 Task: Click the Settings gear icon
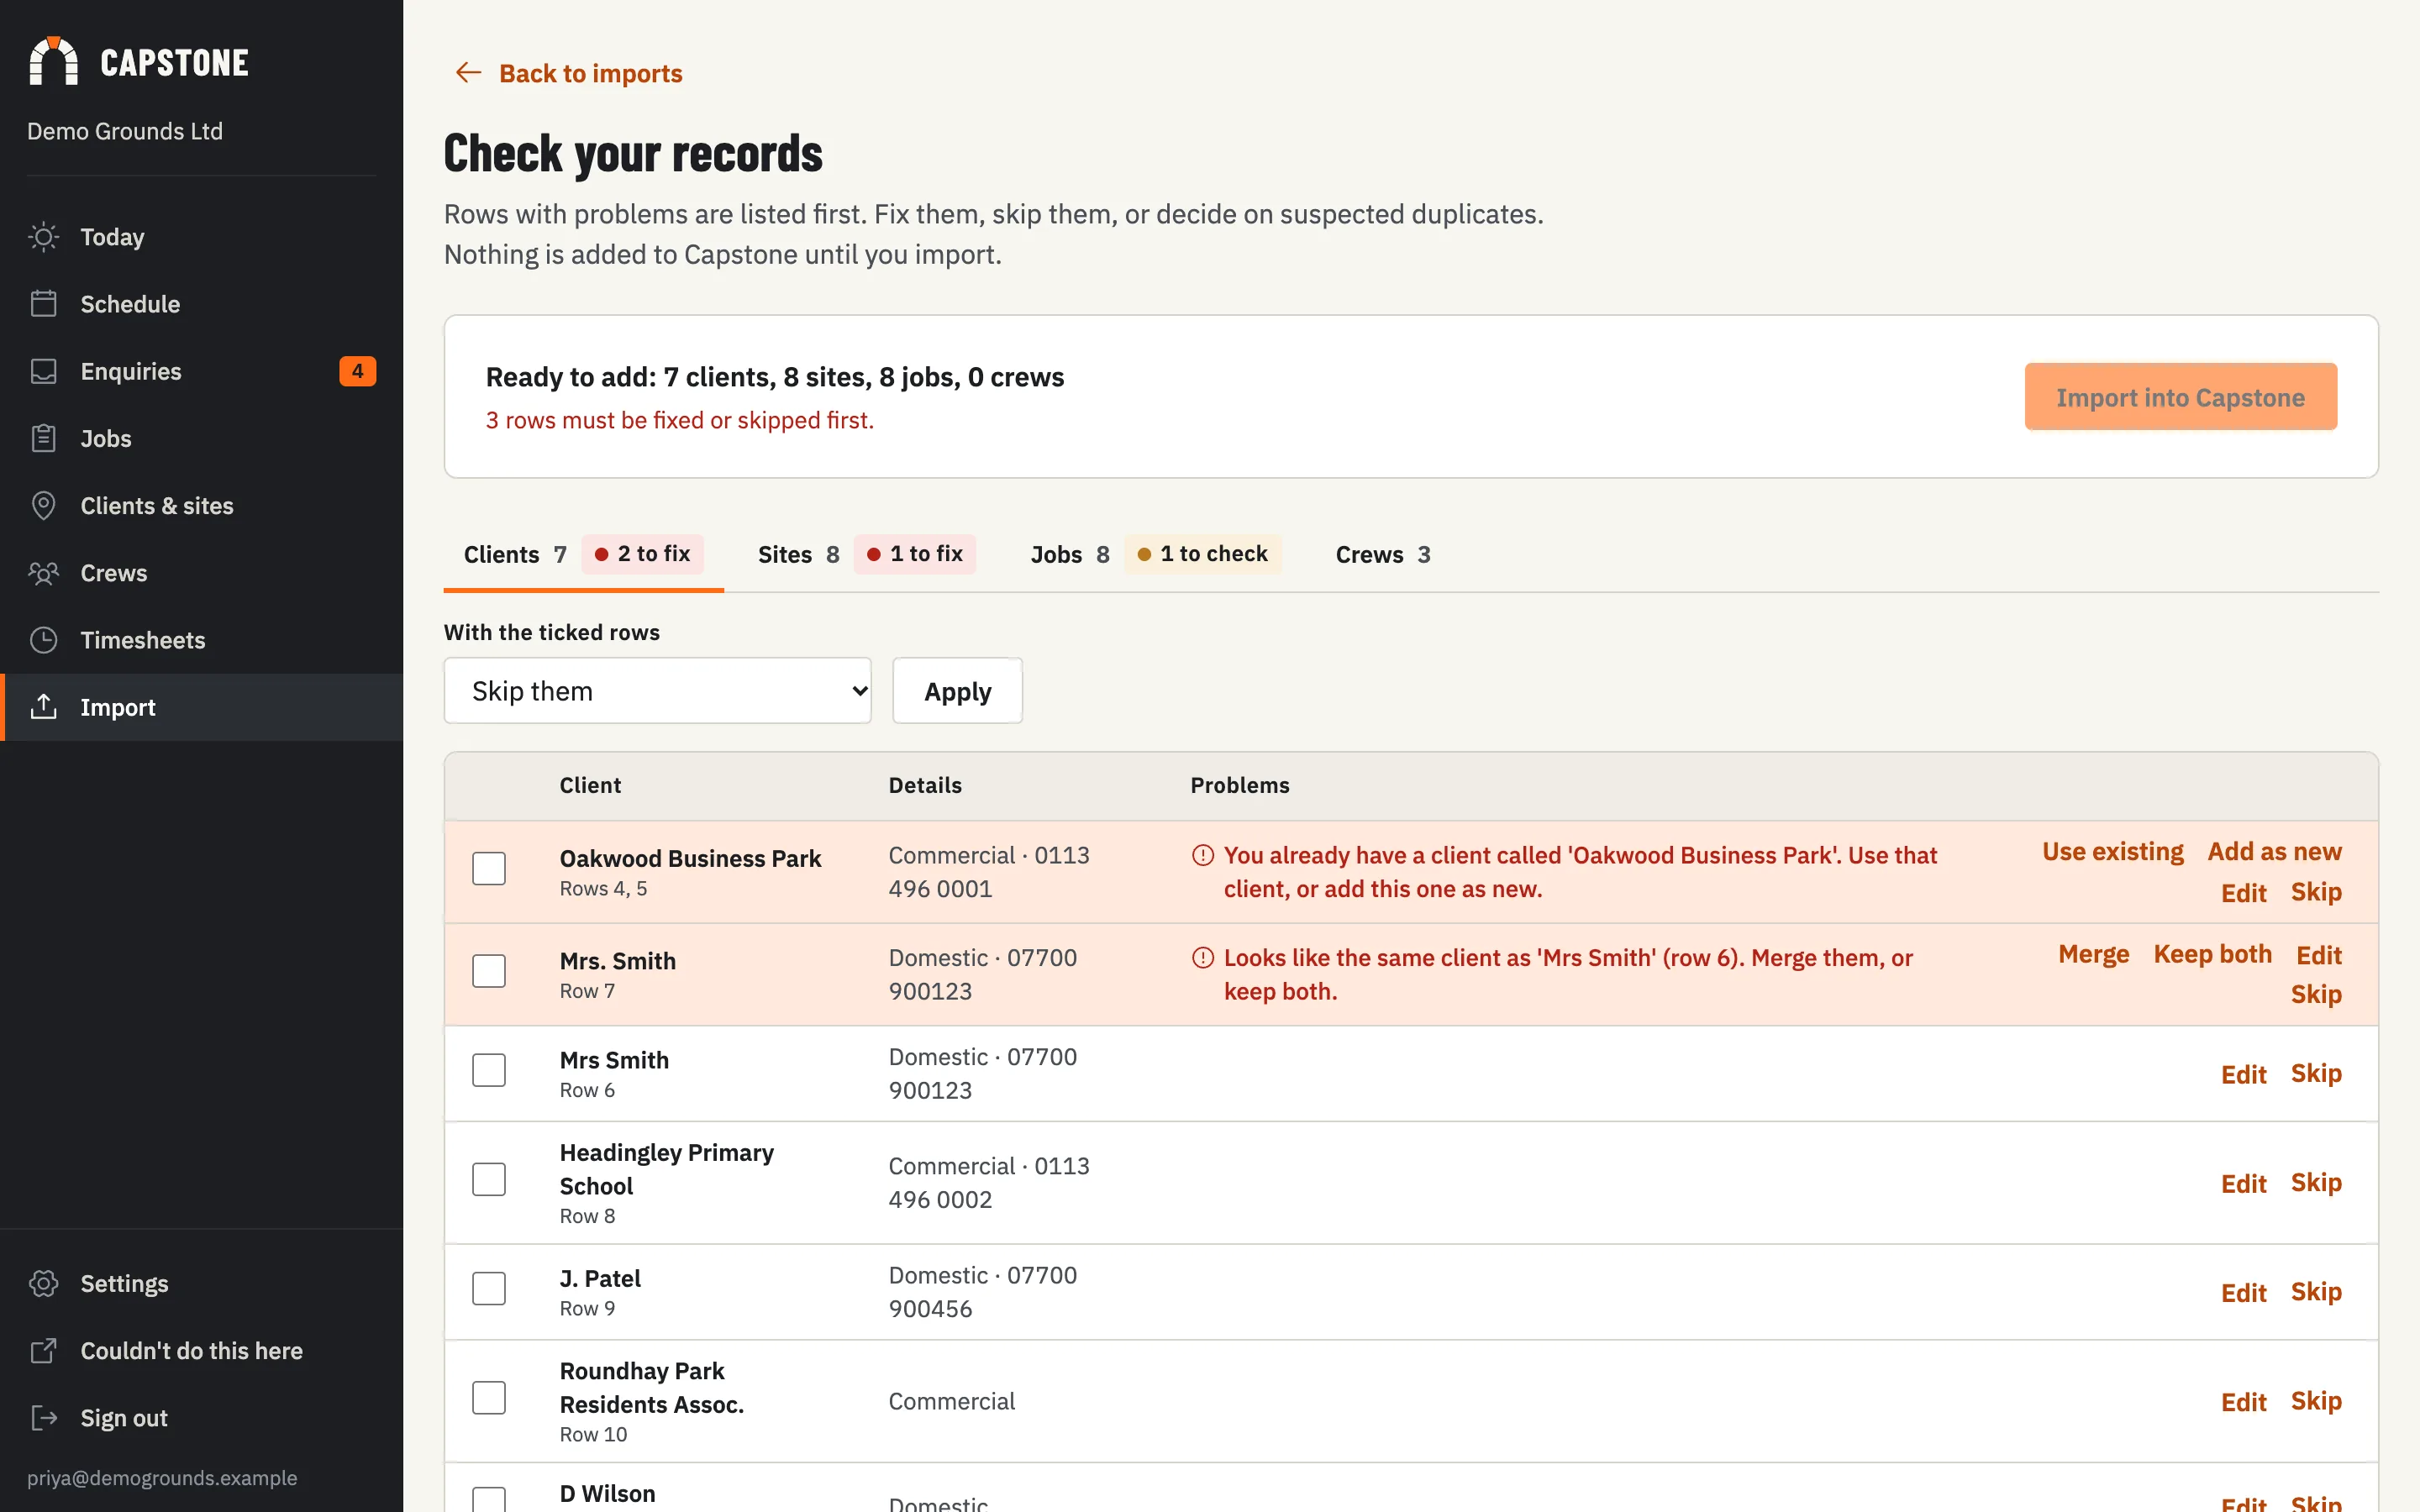click(44, 1283)
